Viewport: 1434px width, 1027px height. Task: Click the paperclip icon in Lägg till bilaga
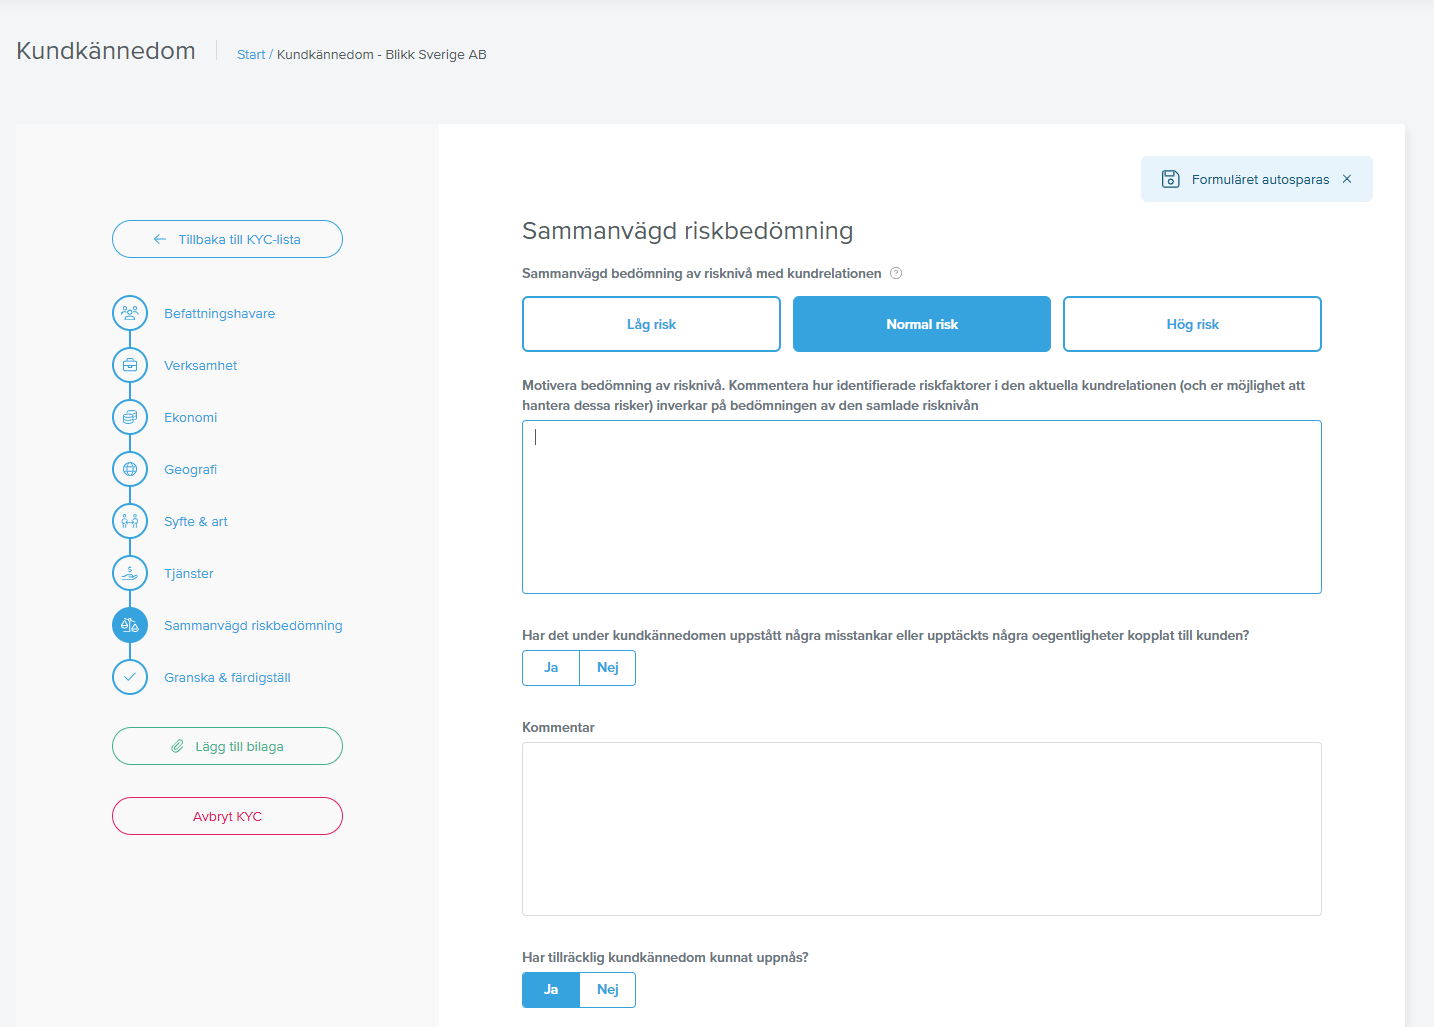(x=177, y=746)
